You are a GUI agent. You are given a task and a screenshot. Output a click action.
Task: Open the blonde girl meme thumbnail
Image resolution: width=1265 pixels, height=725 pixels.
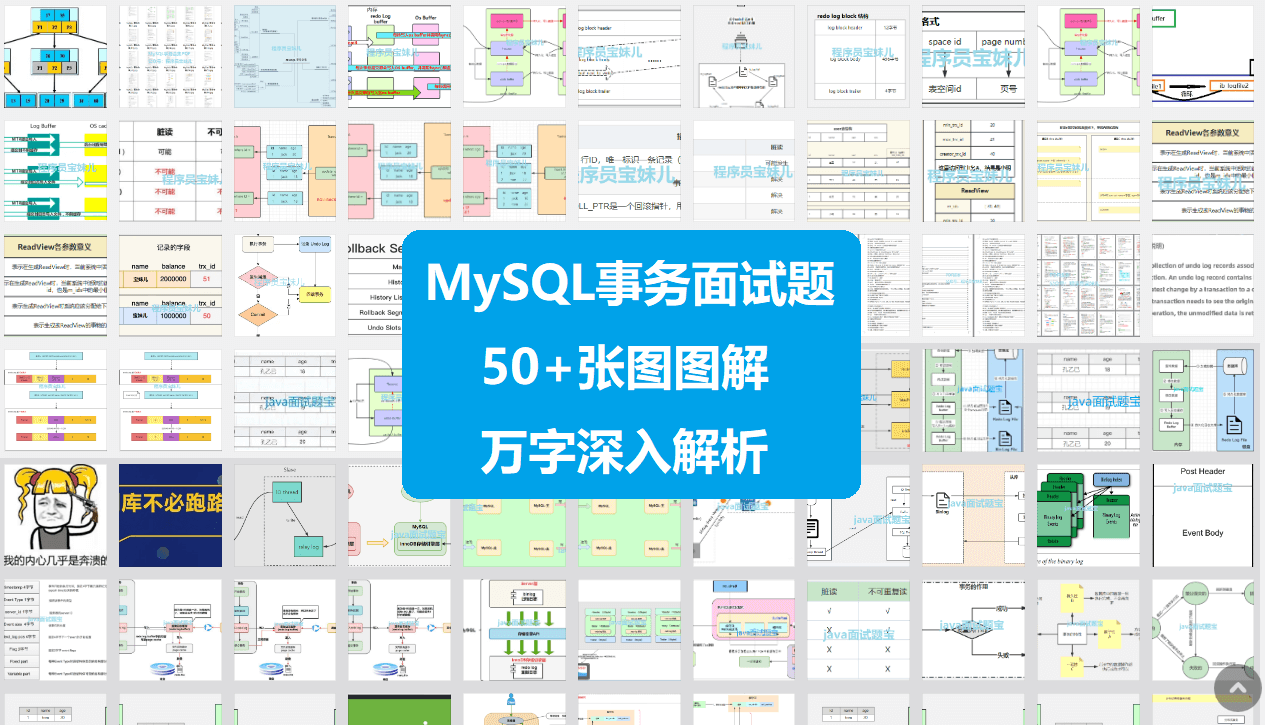(x=55, y=515)
